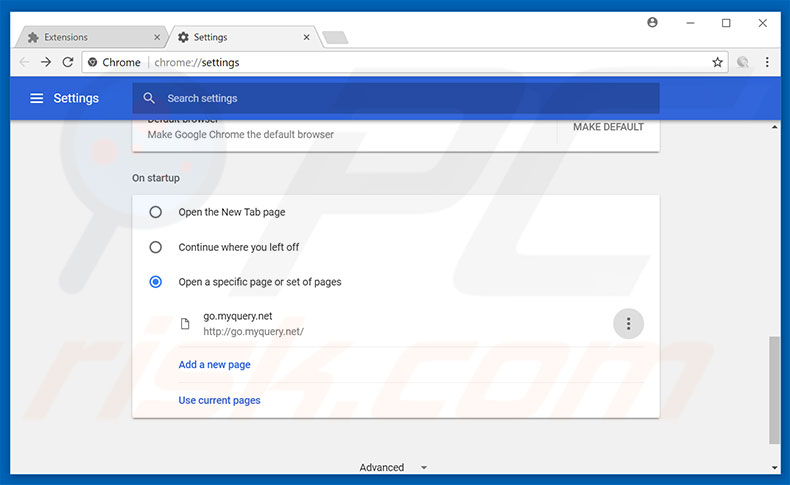Click the browser forward arrow
The image size is (790, 485).
pos(46,62)
